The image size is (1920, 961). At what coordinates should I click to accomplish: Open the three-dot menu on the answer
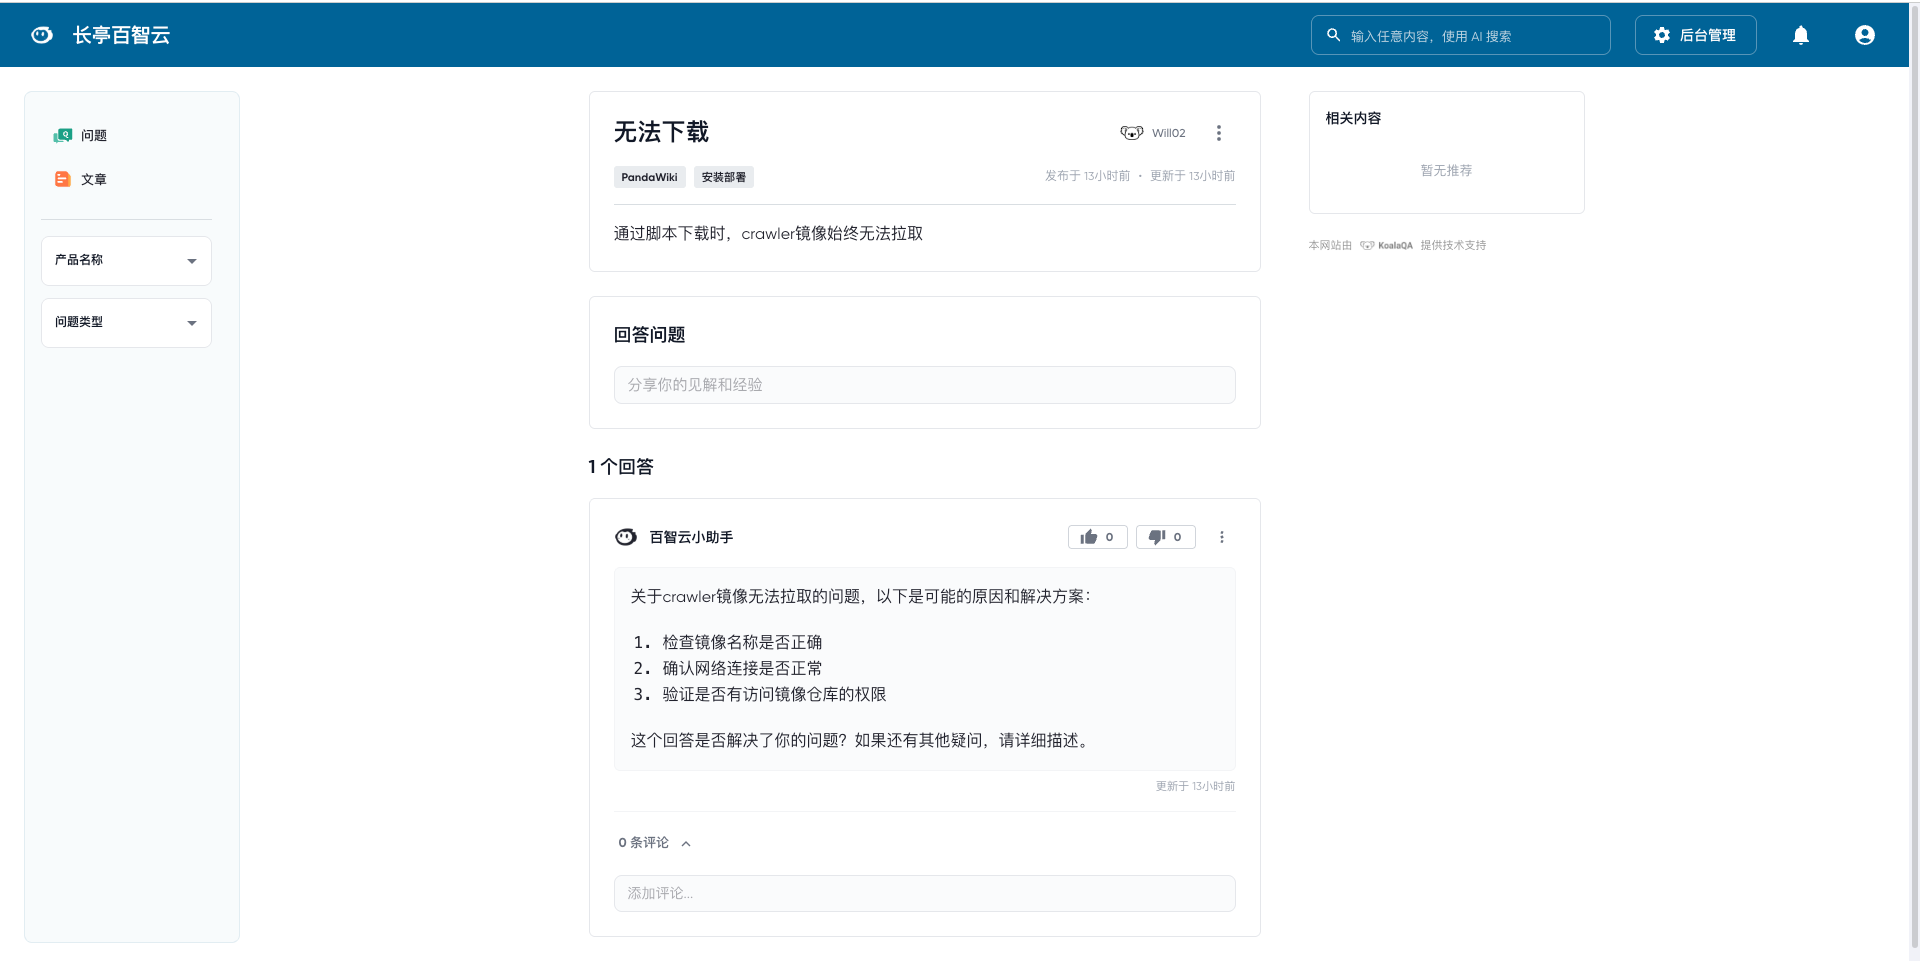tap(1221, 537)
